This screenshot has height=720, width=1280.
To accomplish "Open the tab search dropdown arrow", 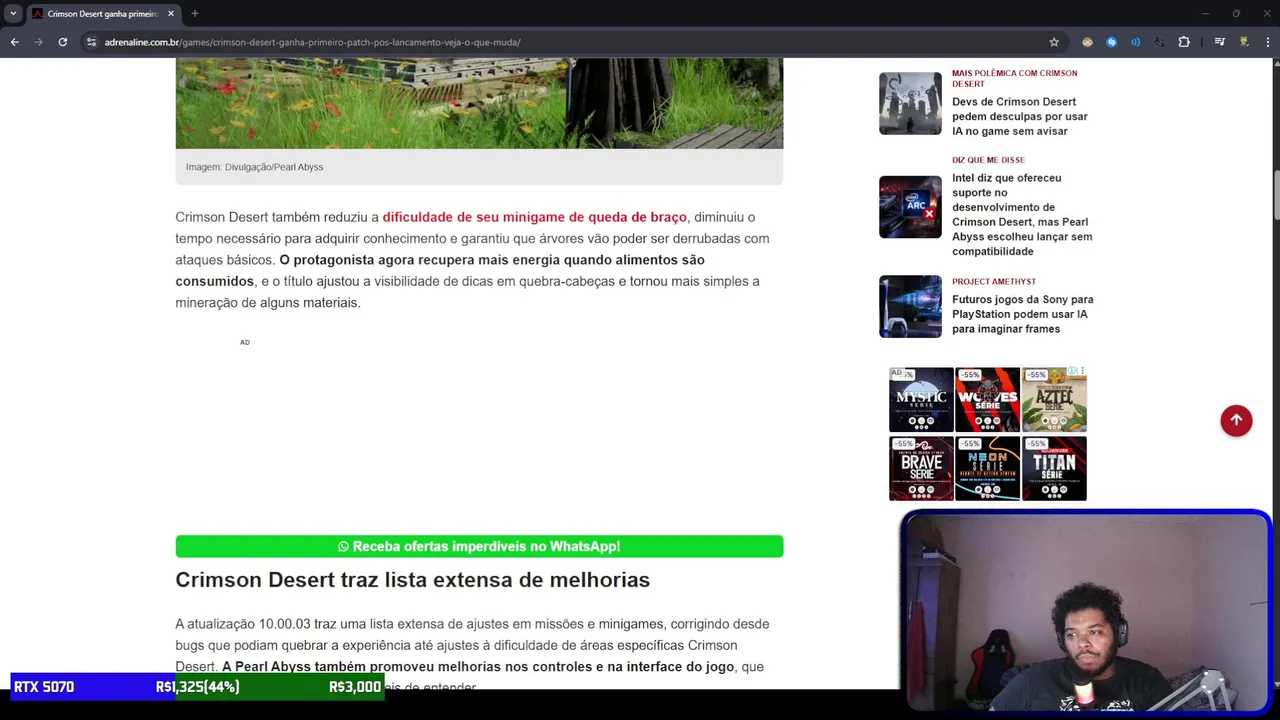I will (13, 14).
